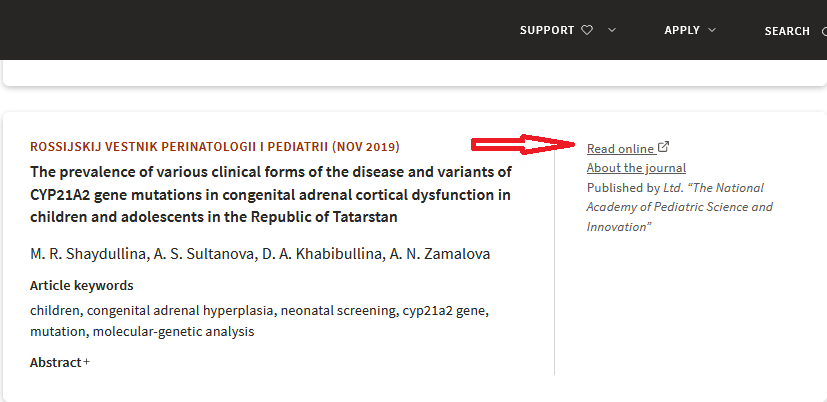Click the search magnifier icon
The width and height of the screenshot is (827, 402).
(x=823, y=31)
